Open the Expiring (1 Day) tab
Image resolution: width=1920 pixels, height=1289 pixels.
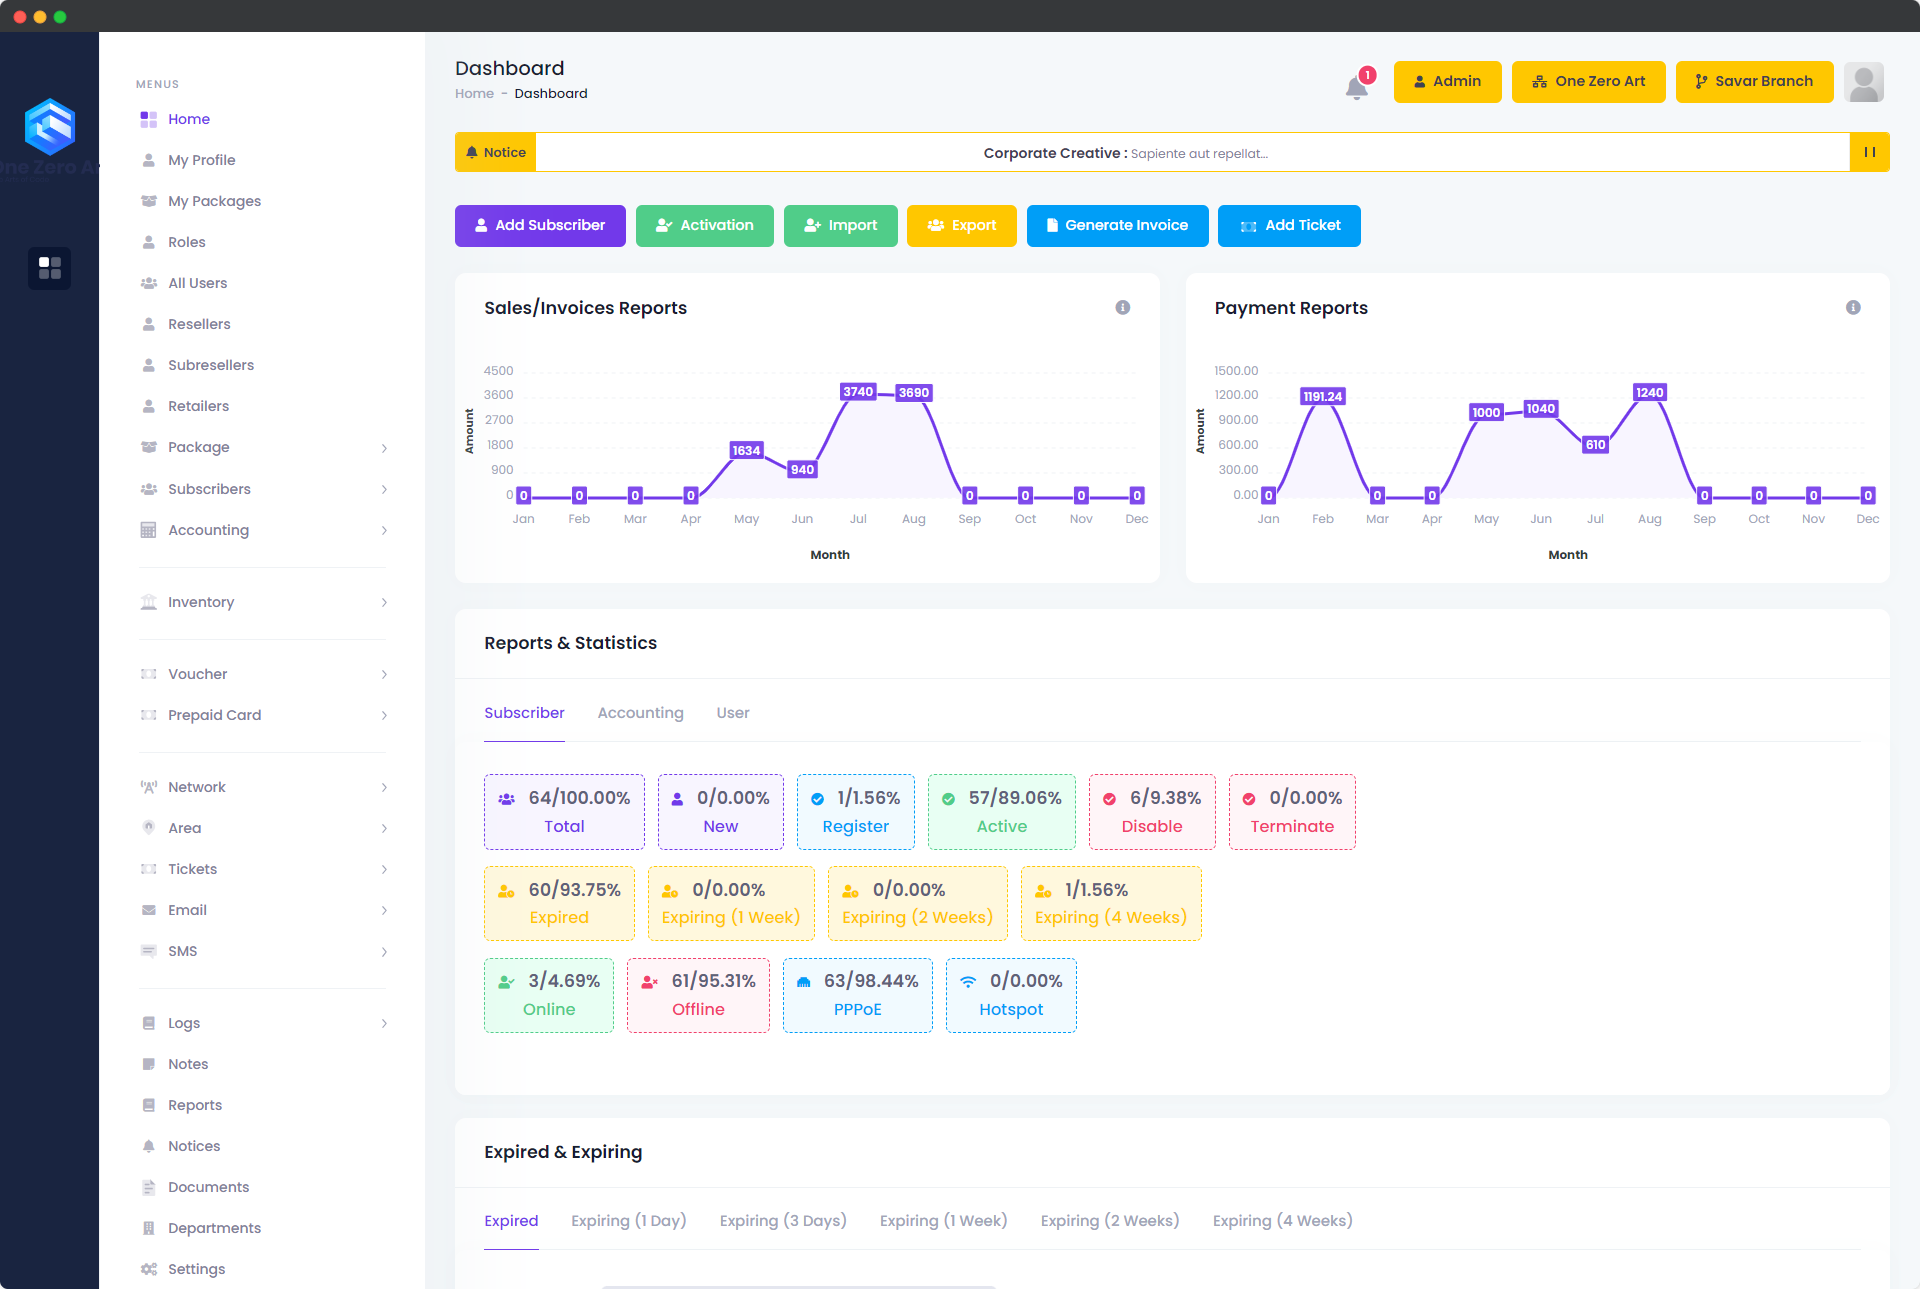628,1221
